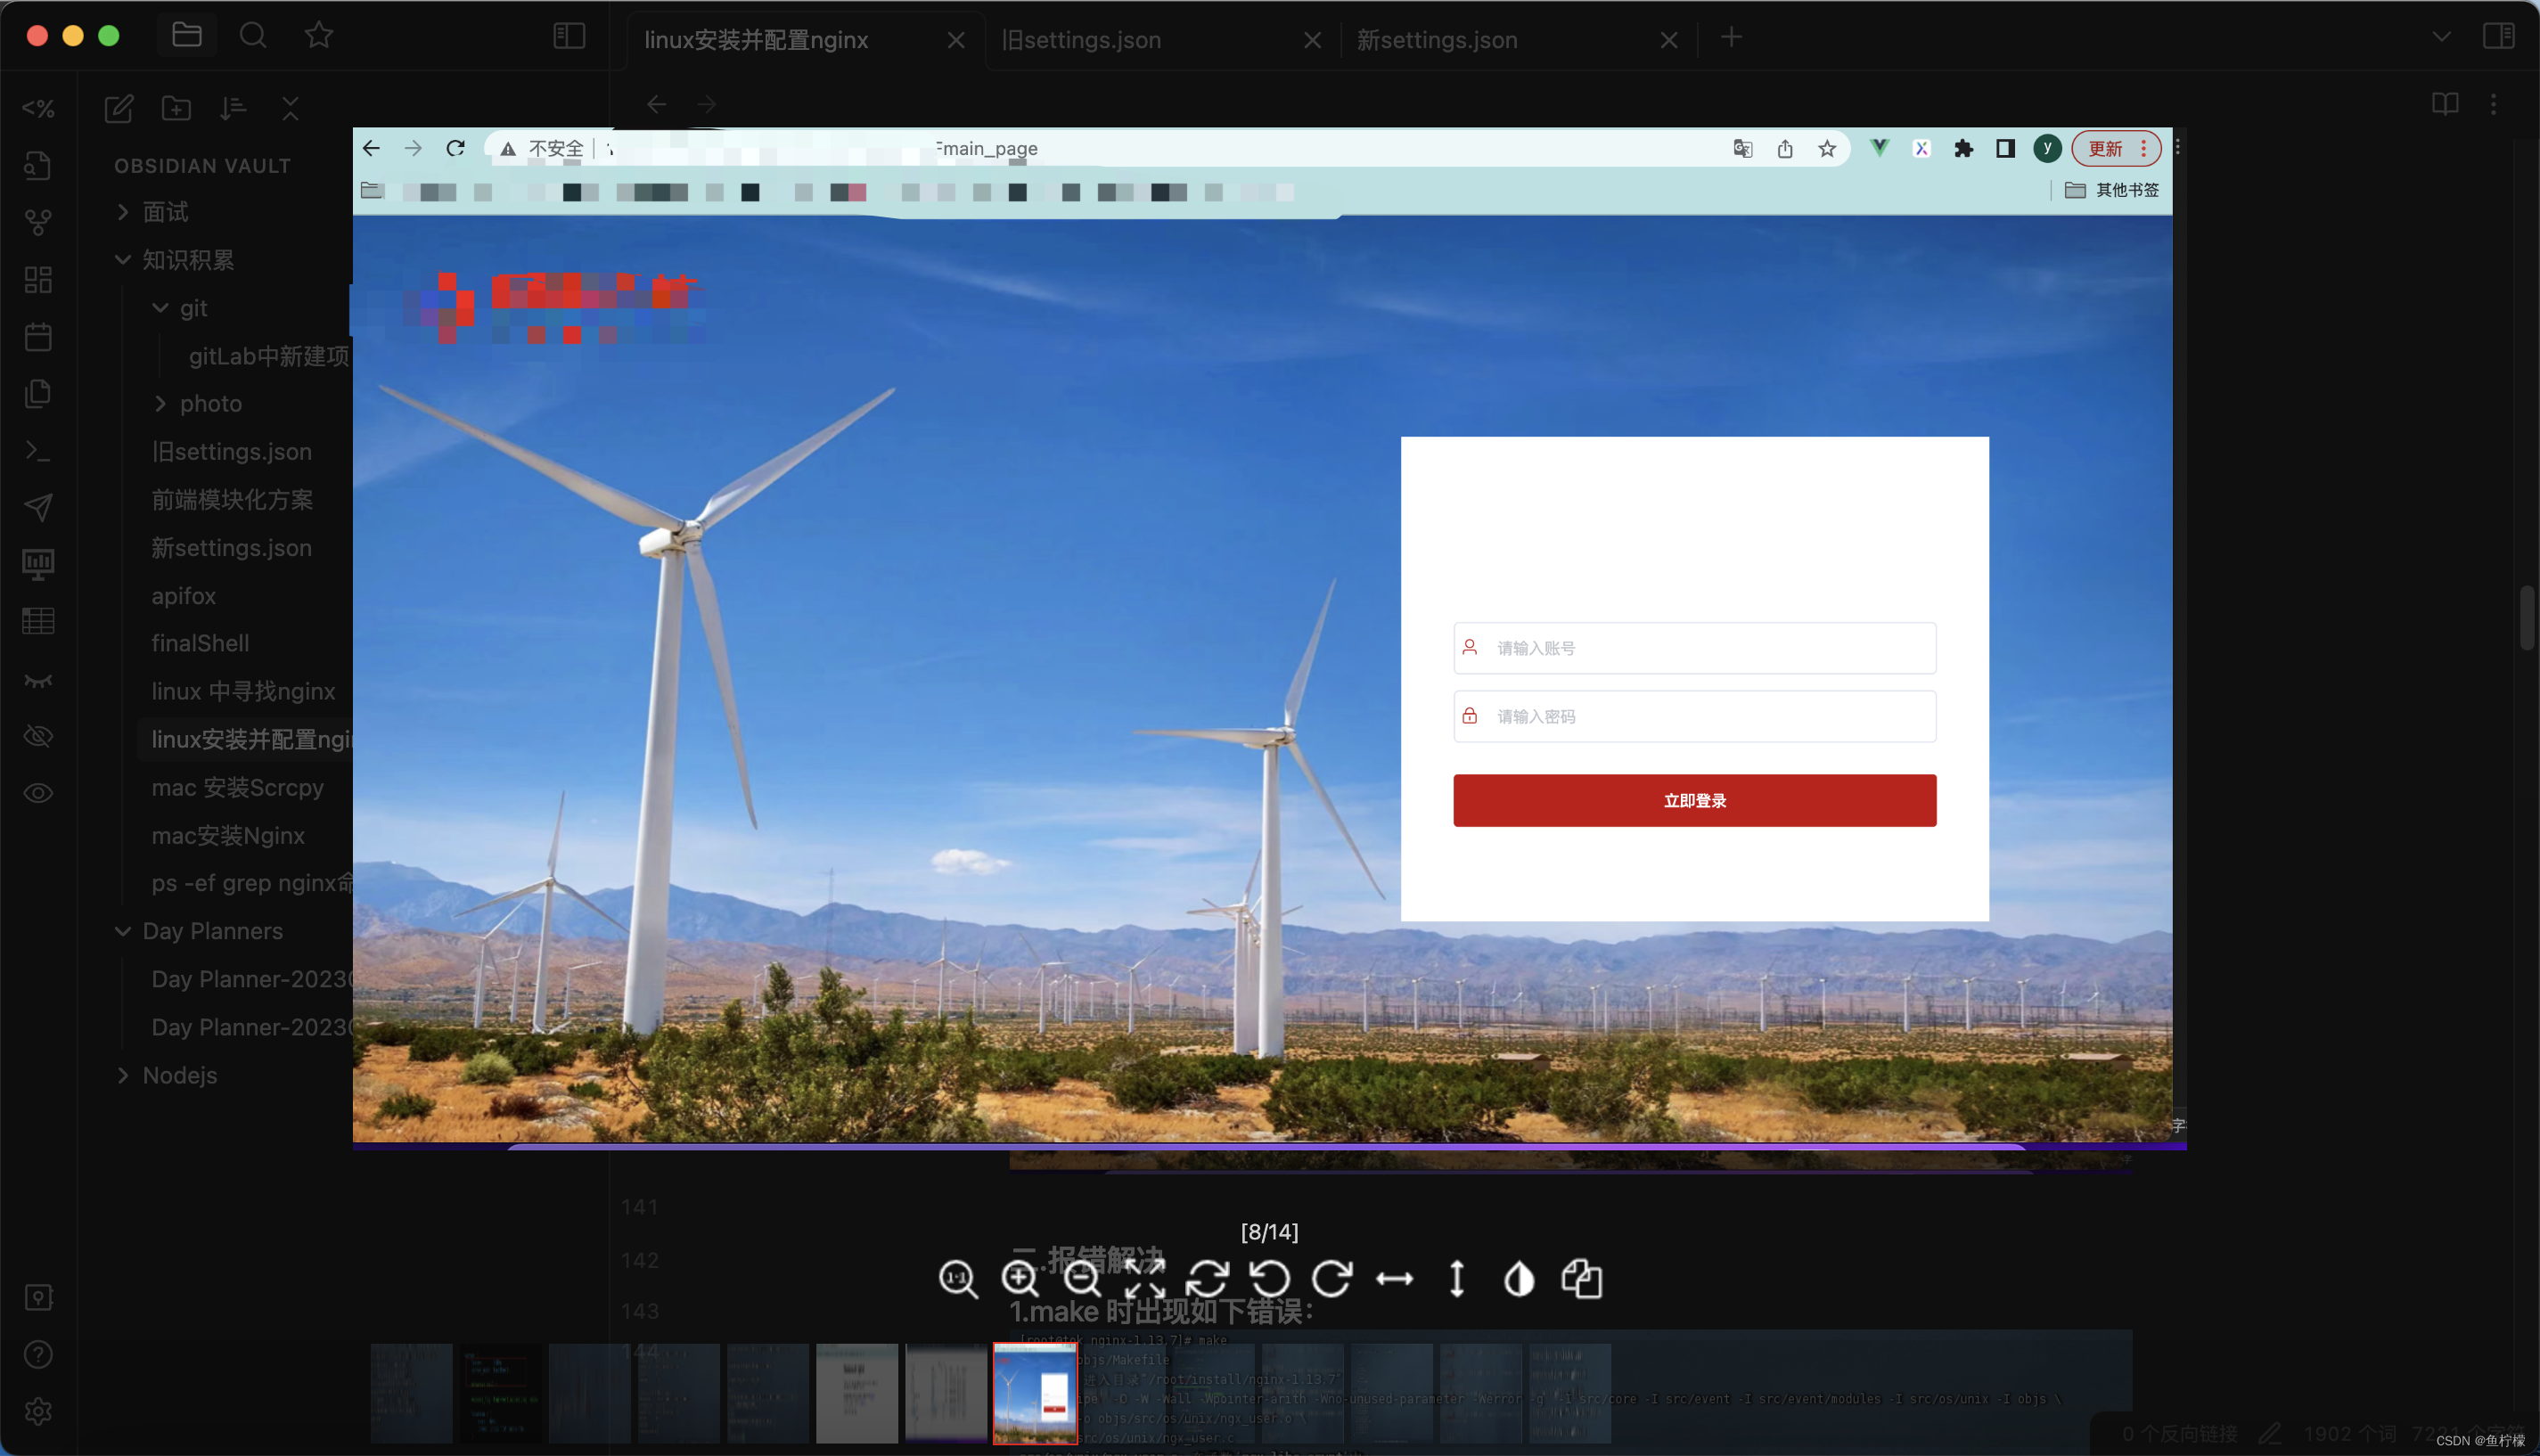Toggle invert color on the image
The image size is (2540, 1456).
pos(1519,1279)
